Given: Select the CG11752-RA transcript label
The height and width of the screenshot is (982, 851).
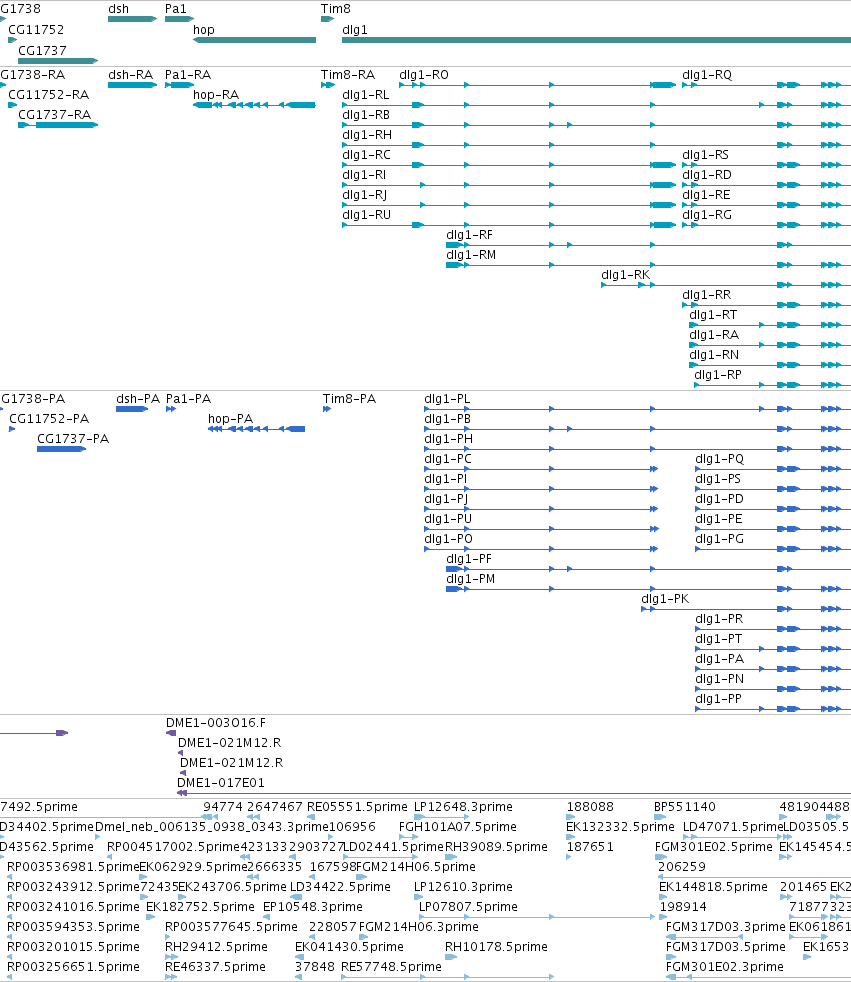Looking at the screenshot, I should [x=48, y=95].
